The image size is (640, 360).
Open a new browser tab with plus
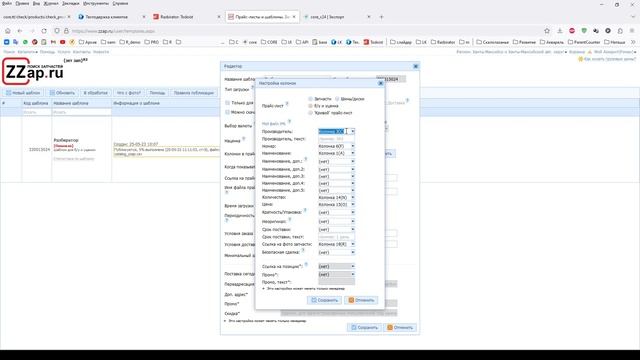[381, 17]
